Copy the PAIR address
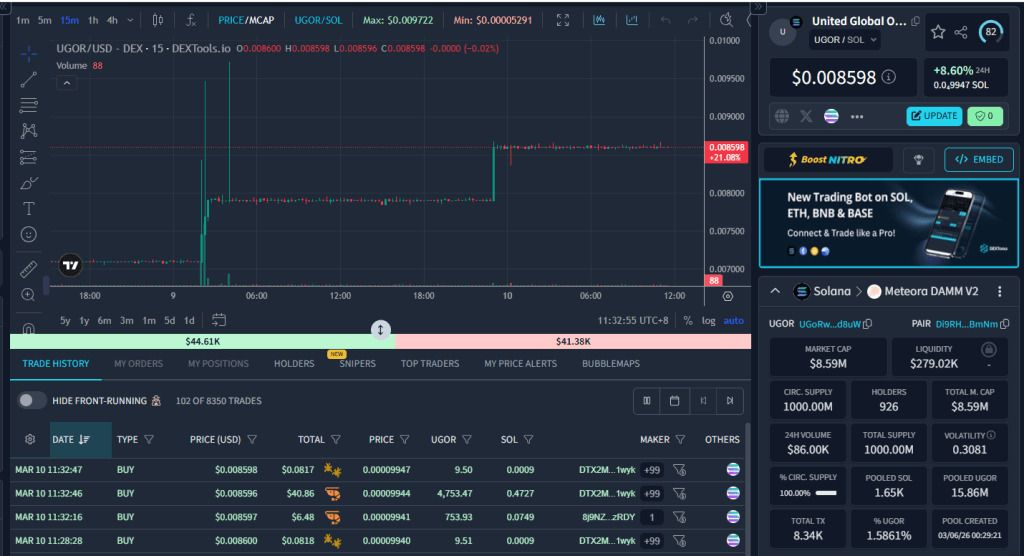The image size is (1024, 556). pyautogui.click(x=1004, y=324)
